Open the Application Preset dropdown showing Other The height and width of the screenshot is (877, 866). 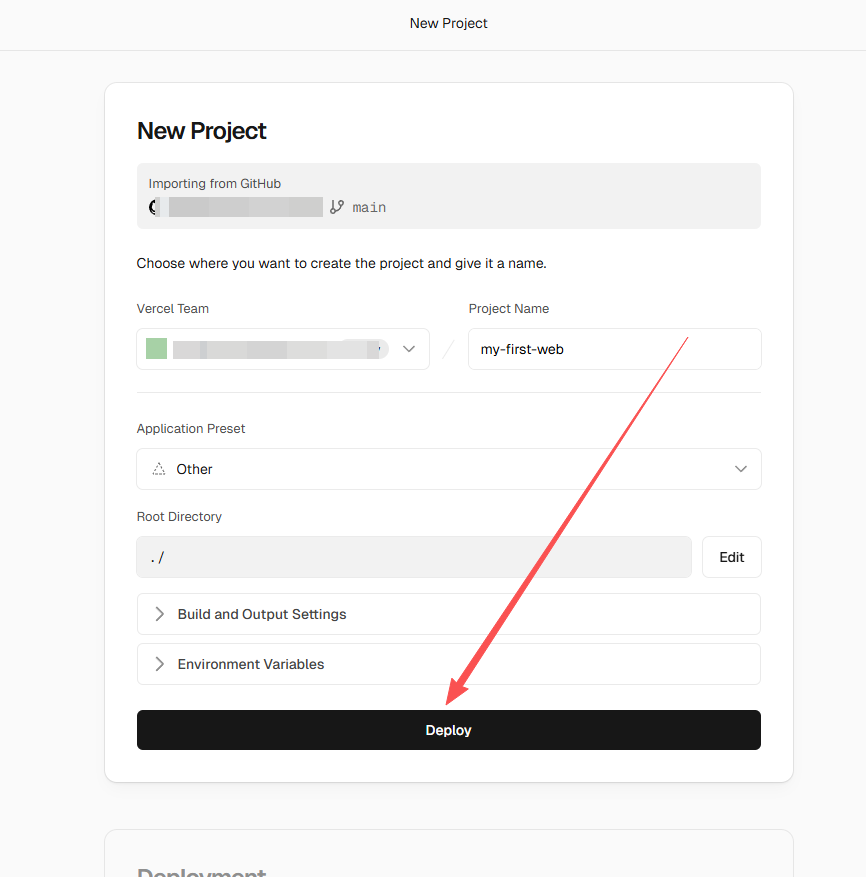coord(448,469)
